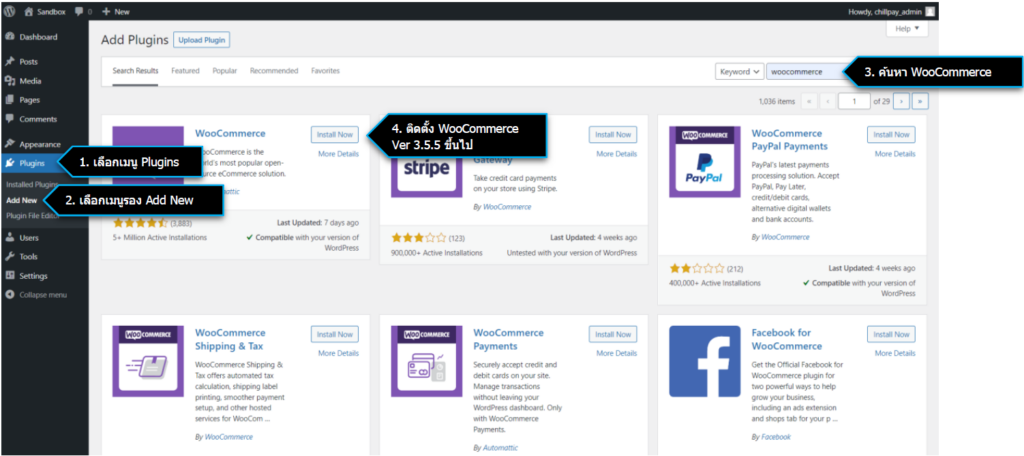Open More Details for Facebook for WooCommerce
The height and width of the screenshot is (456, 1024).
895,353
